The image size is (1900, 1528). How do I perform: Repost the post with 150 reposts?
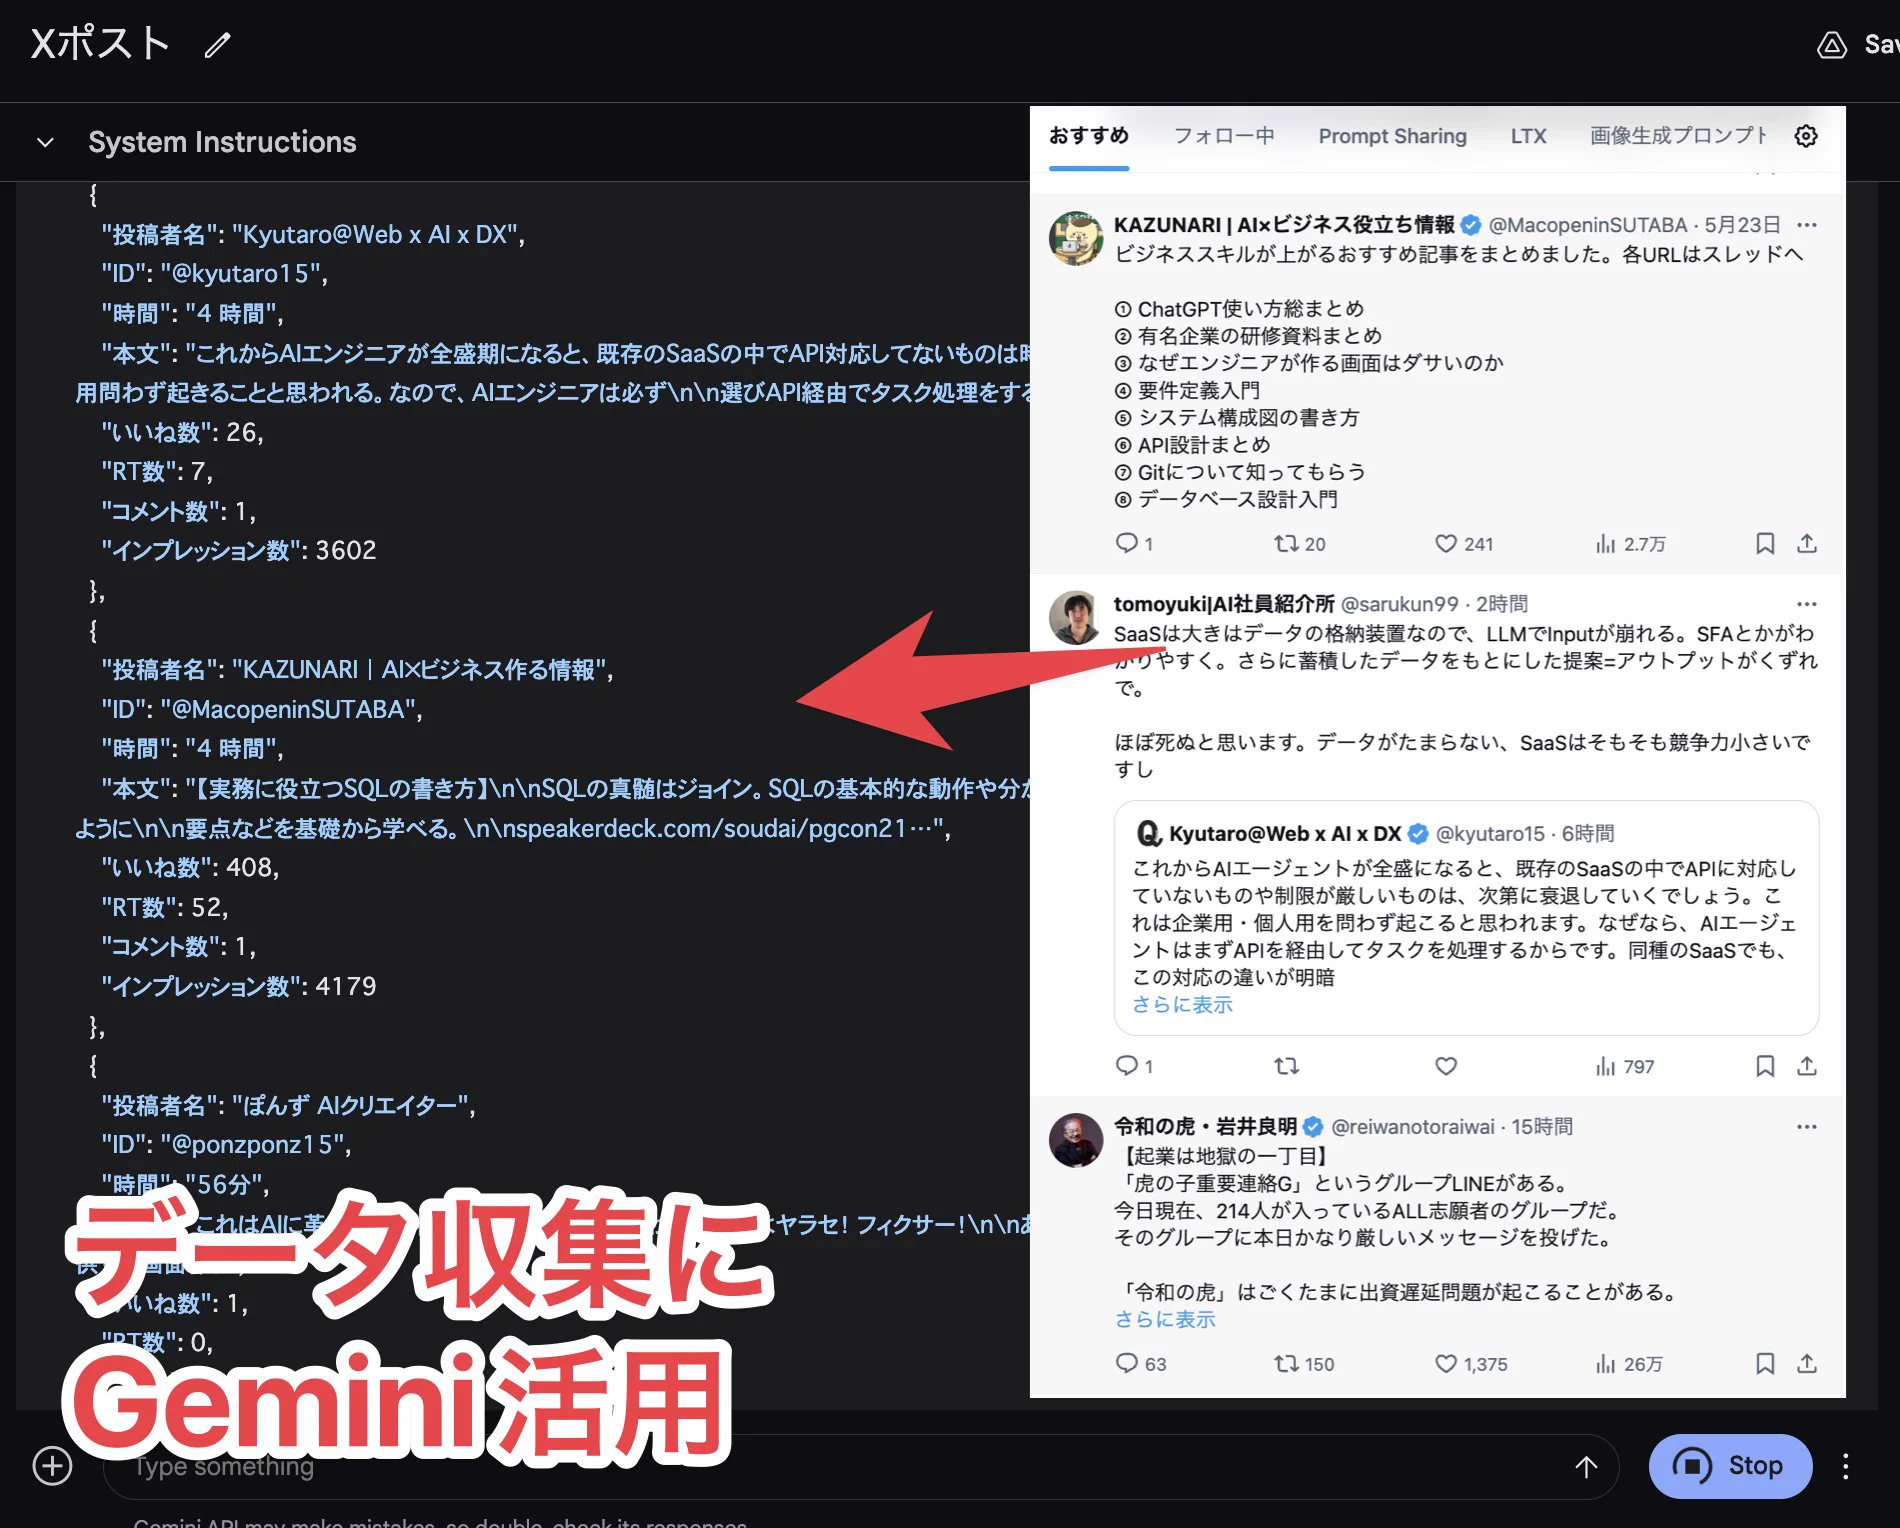pyautogui.click(x=1286, y=1363)
